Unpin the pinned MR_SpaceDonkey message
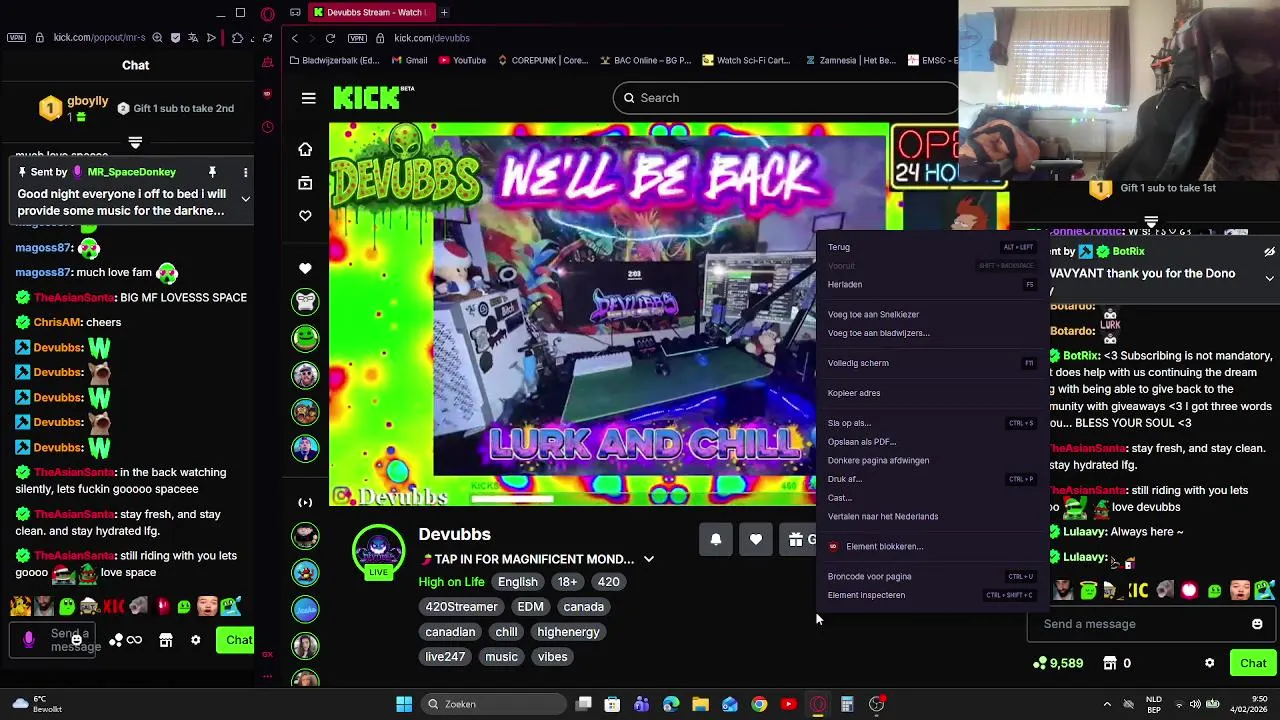The height and width of the screenshot is (720, 1280). pos(212,172)
